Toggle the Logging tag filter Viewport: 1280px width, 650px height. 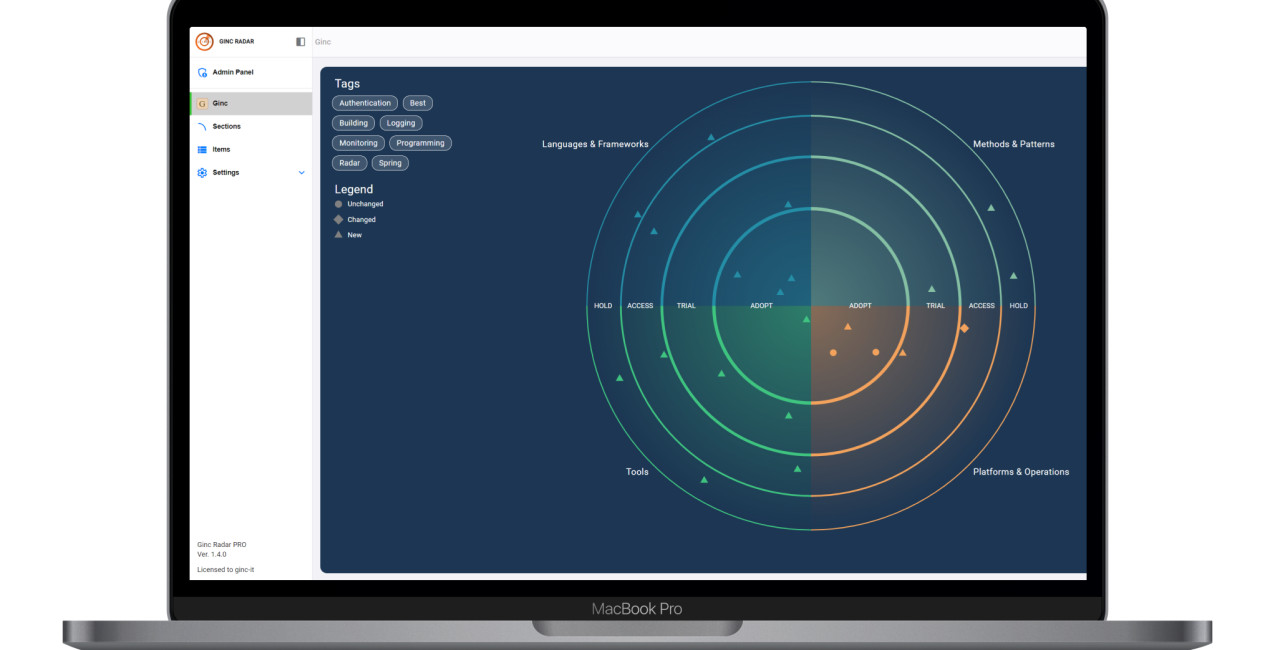point(401,123)
